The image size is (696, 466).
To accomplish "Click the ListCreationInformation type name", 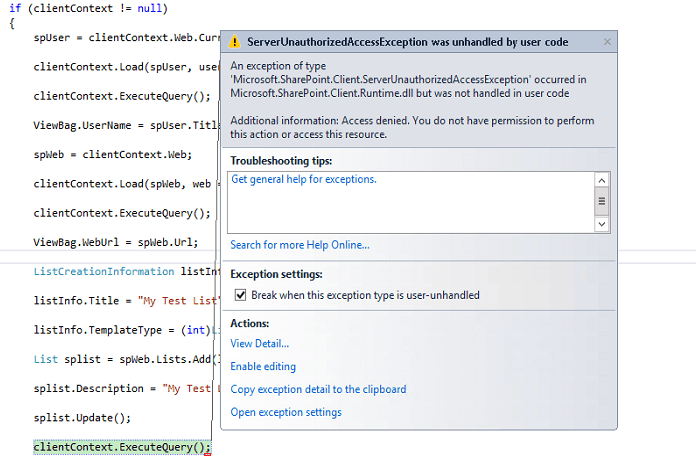I will (104, 272).
